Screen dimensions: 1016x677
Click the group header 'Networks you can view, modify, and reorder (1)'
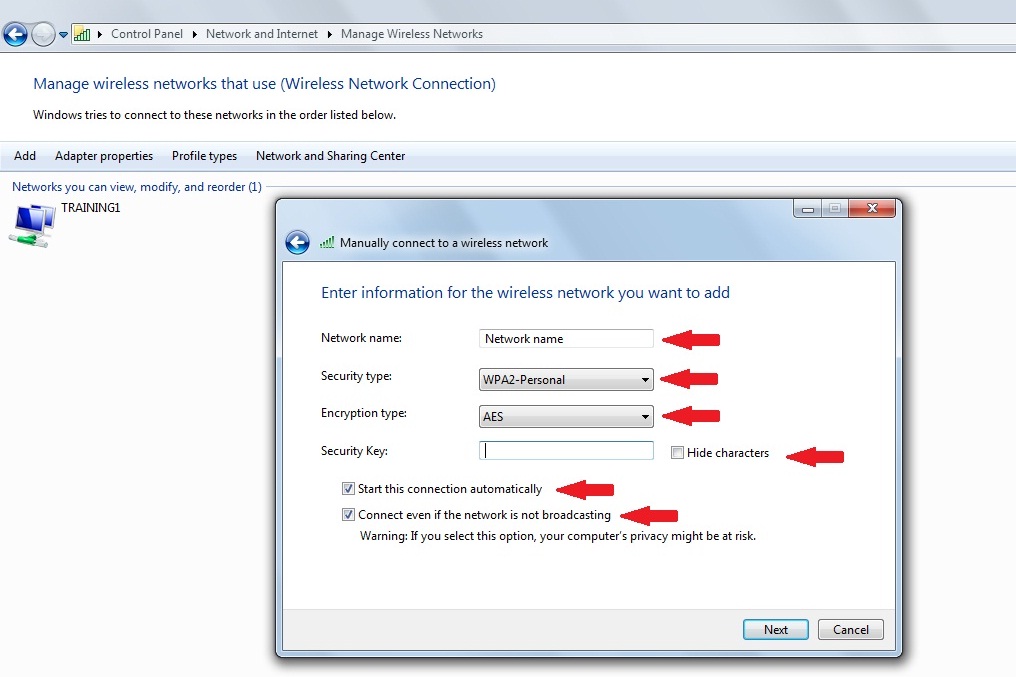[x=137, y=187]
